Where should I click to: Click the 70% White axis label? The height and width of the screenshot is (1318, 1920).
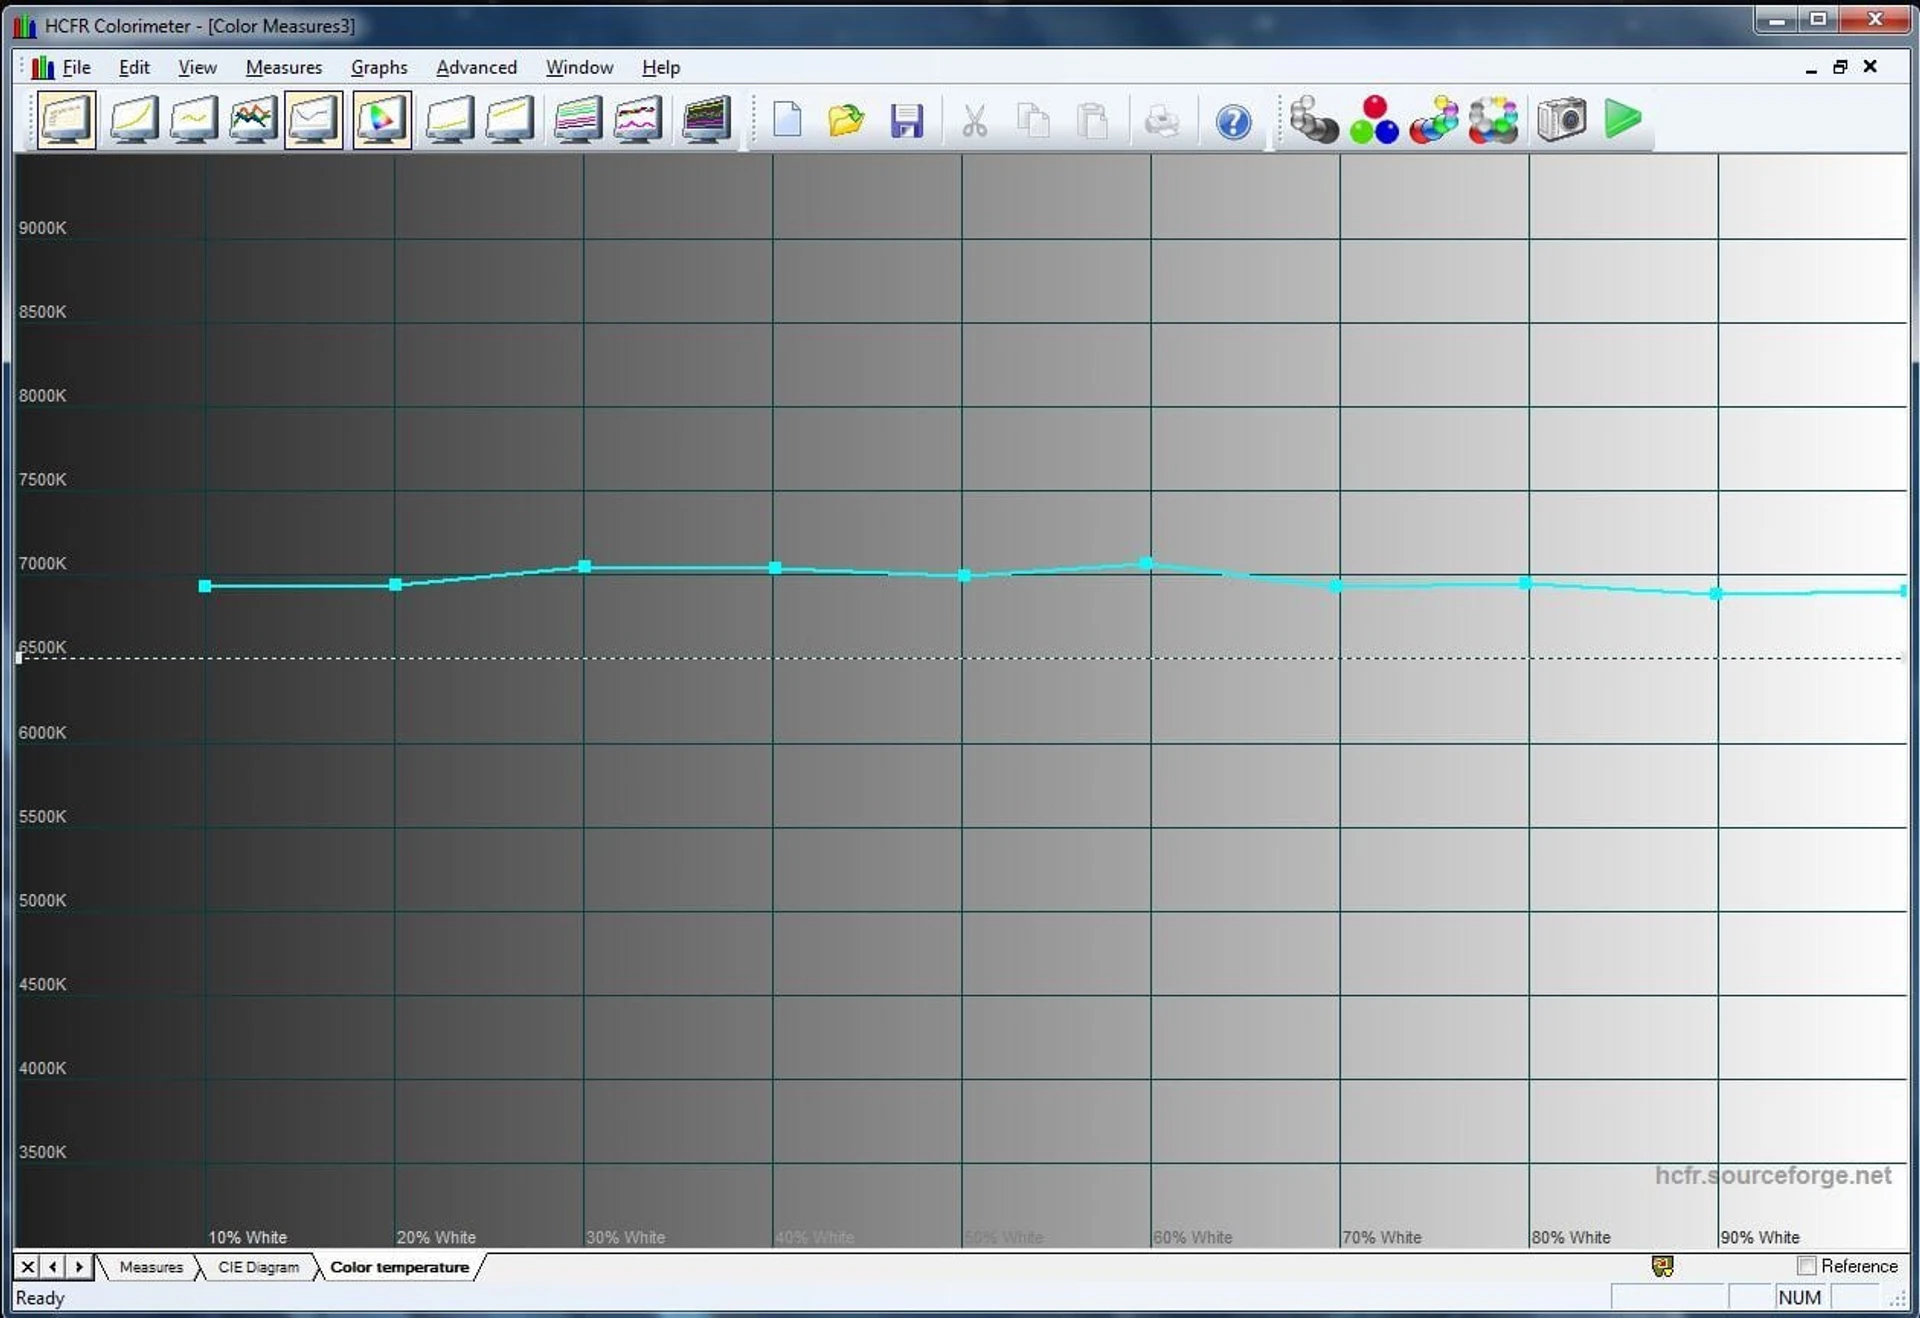[x=1382, y=1237]
